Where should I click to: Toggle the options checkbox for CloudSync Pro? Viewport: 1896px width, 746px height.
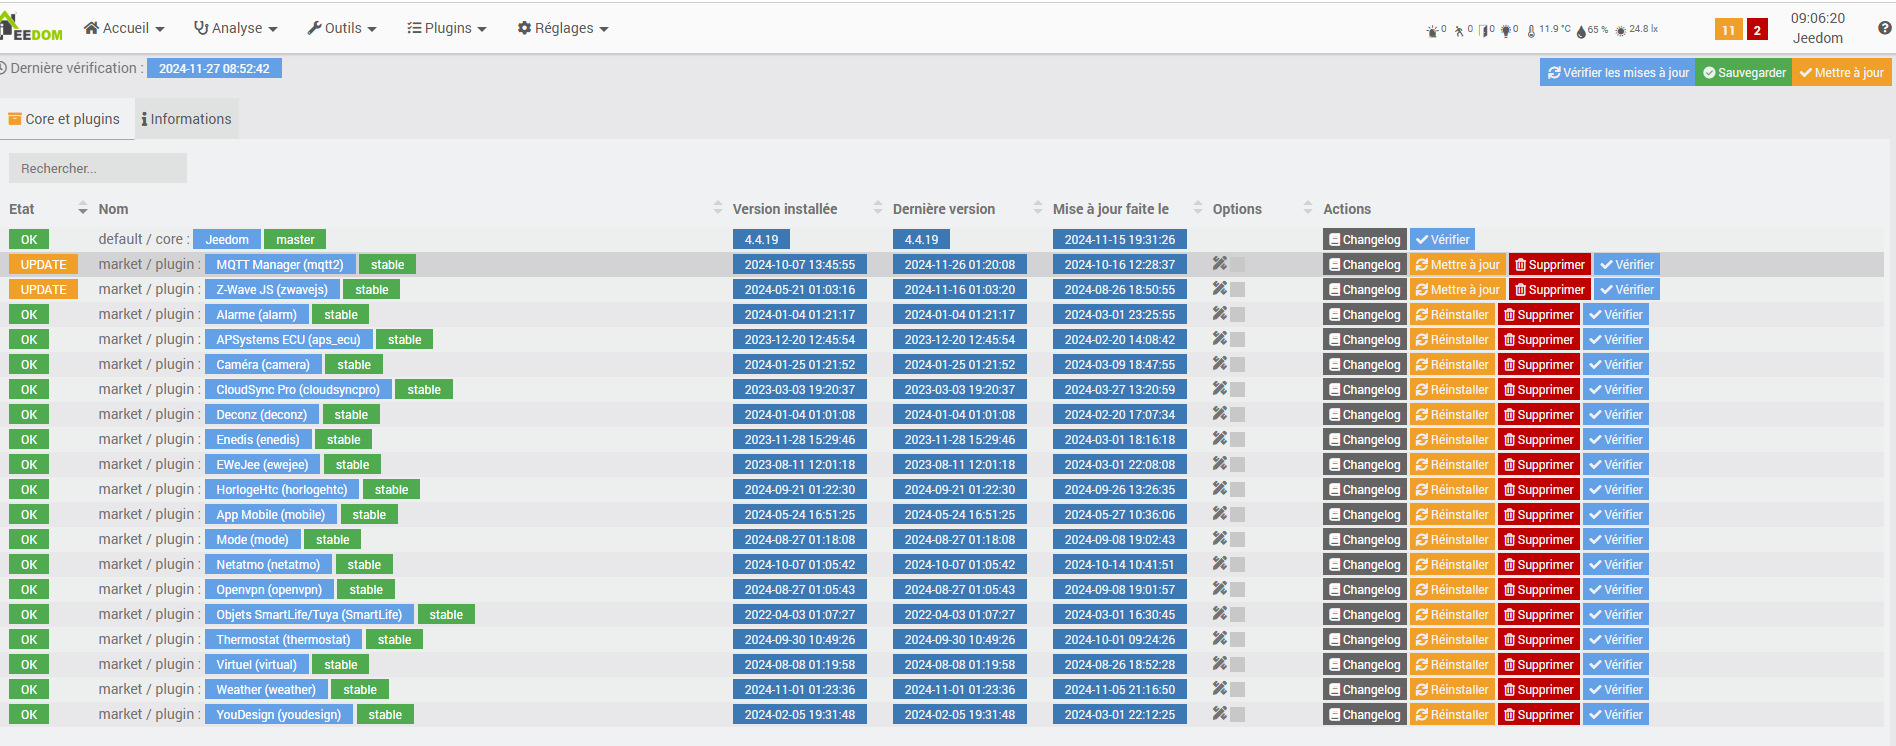(x=1238, y=390)
